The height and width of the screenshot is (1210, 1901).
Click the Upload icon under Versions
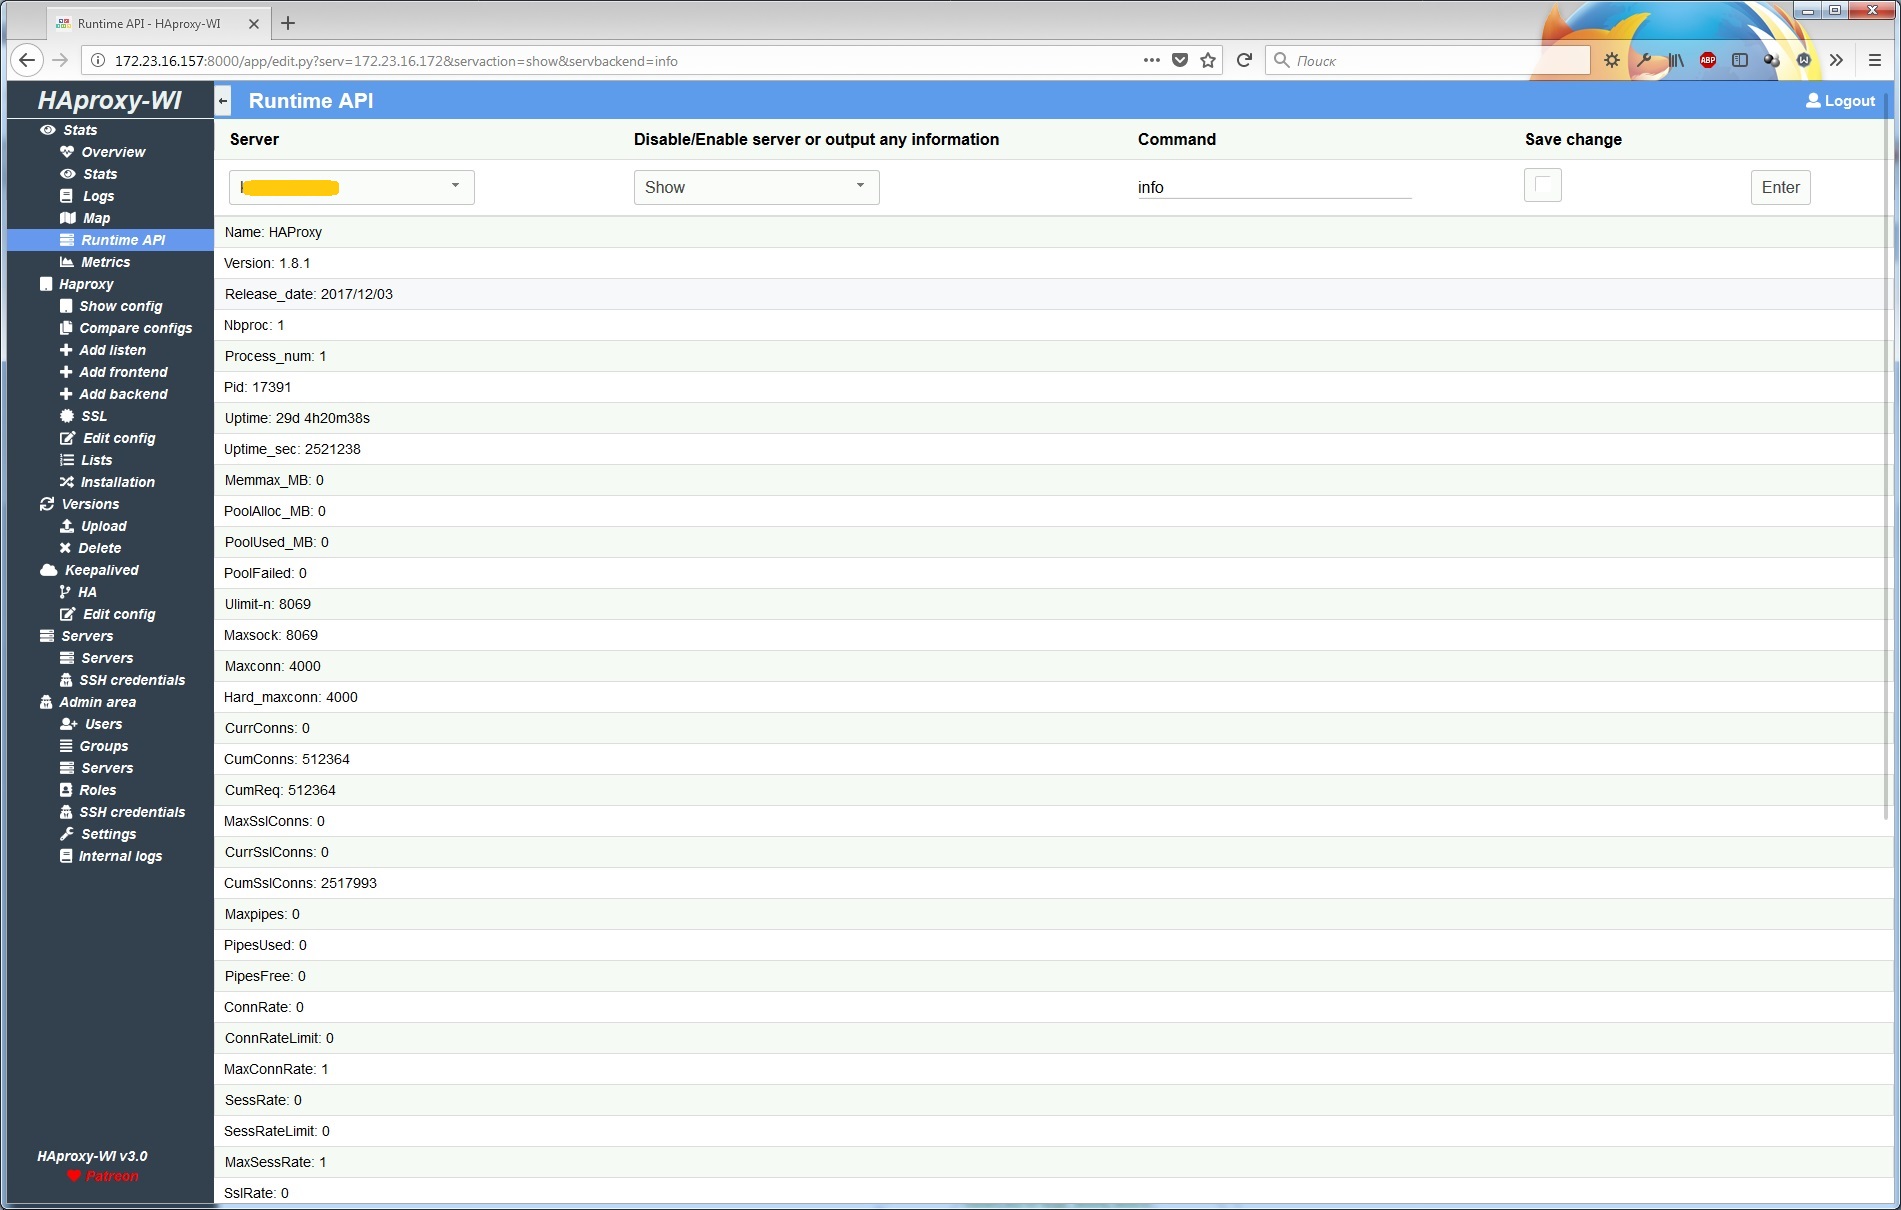pos(67,526)
